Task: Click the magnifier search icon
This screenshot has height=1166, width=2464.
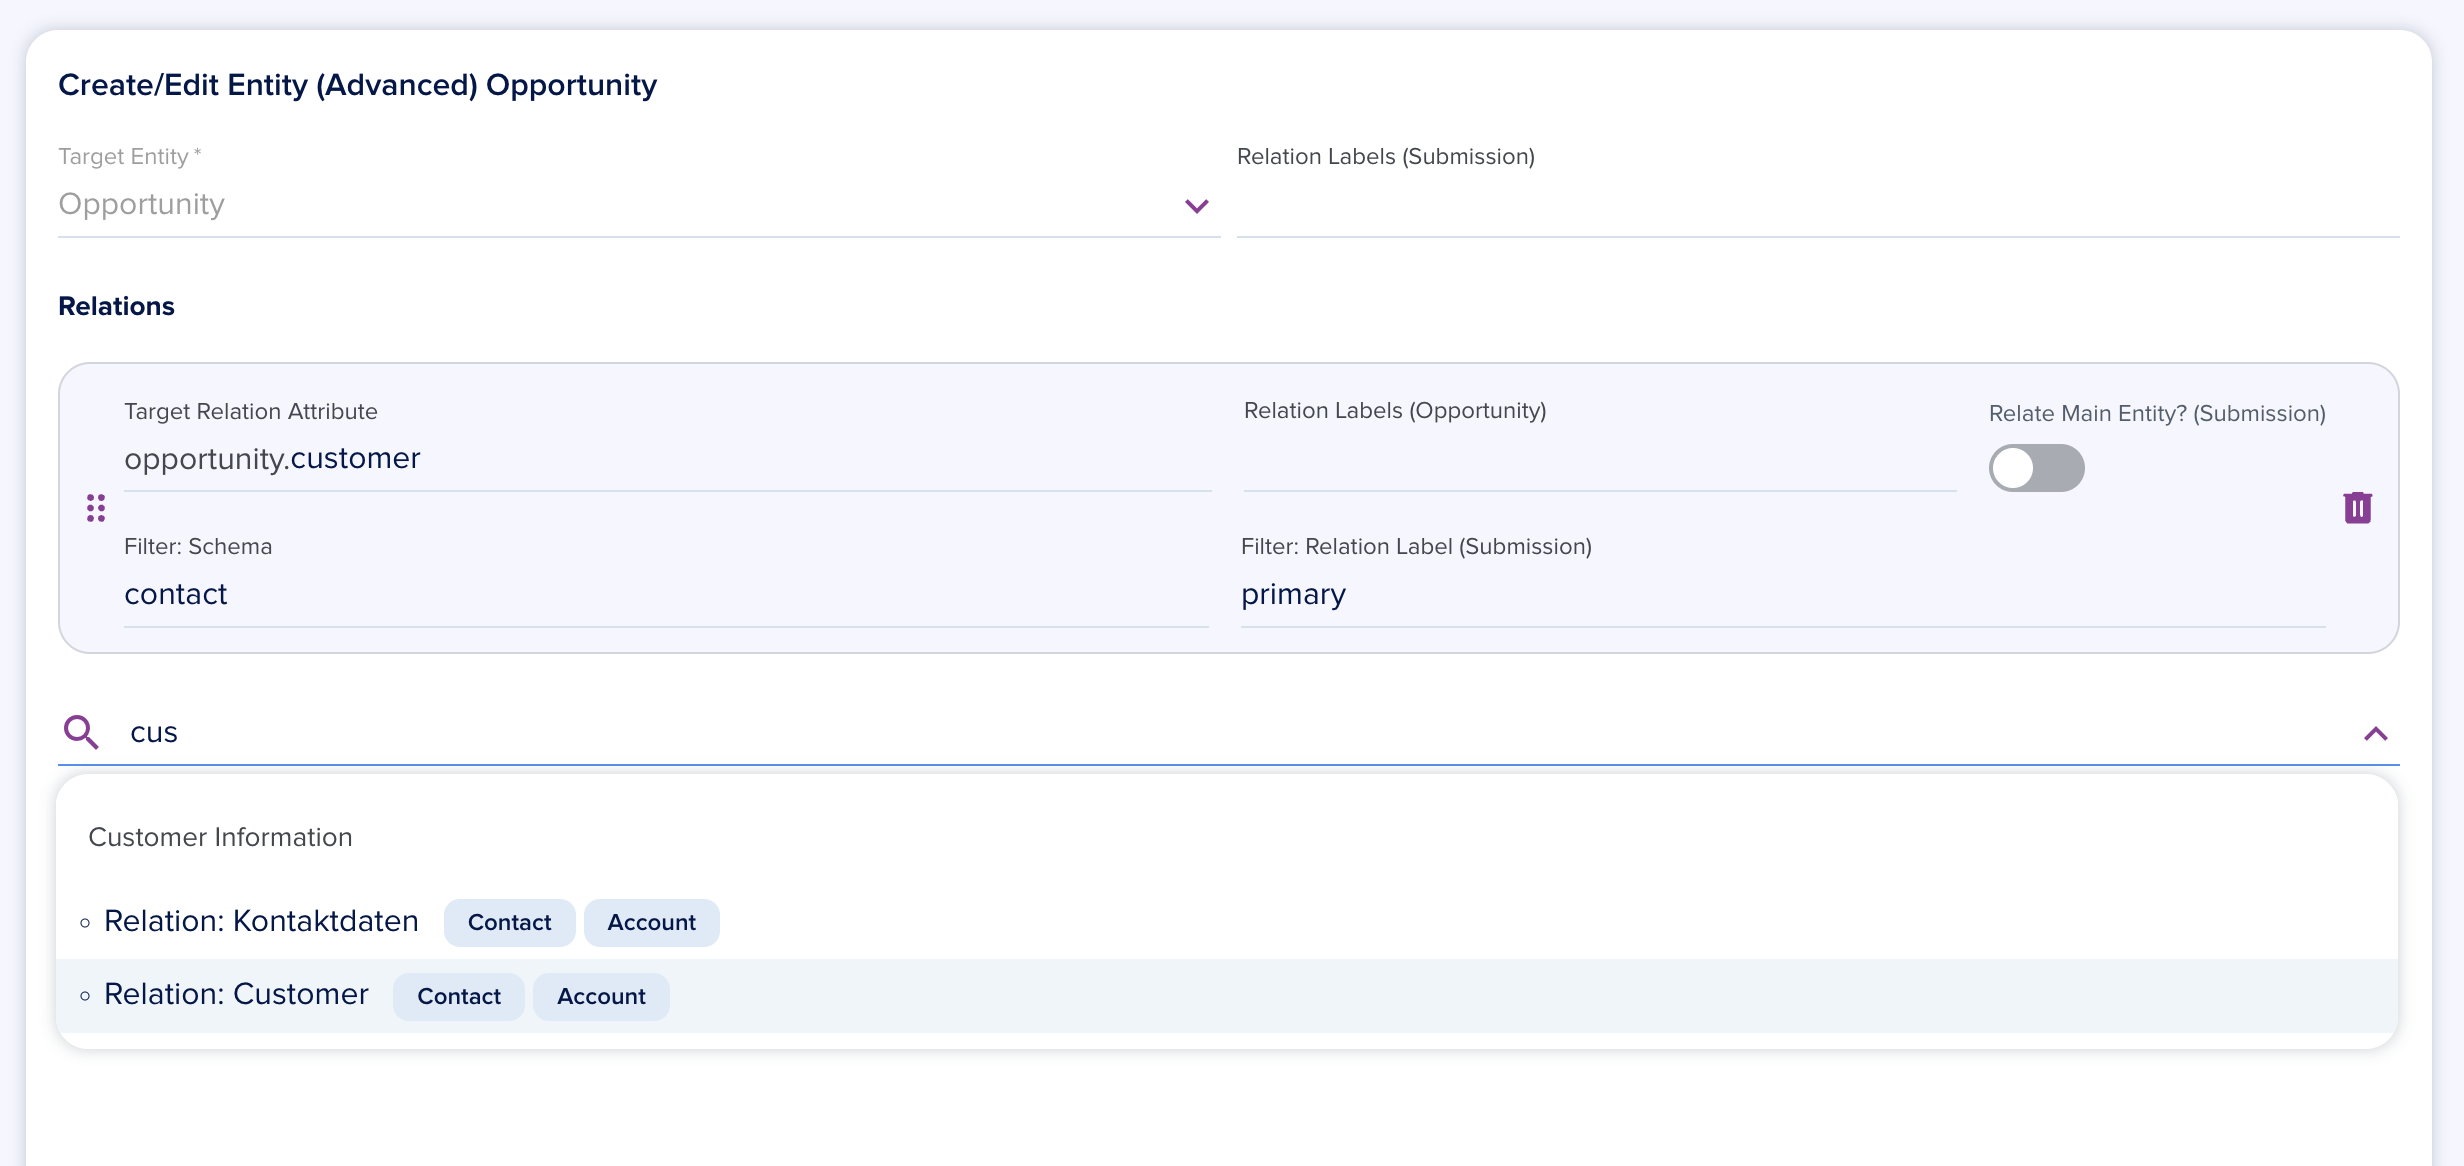Action: [x=81, y=732]
